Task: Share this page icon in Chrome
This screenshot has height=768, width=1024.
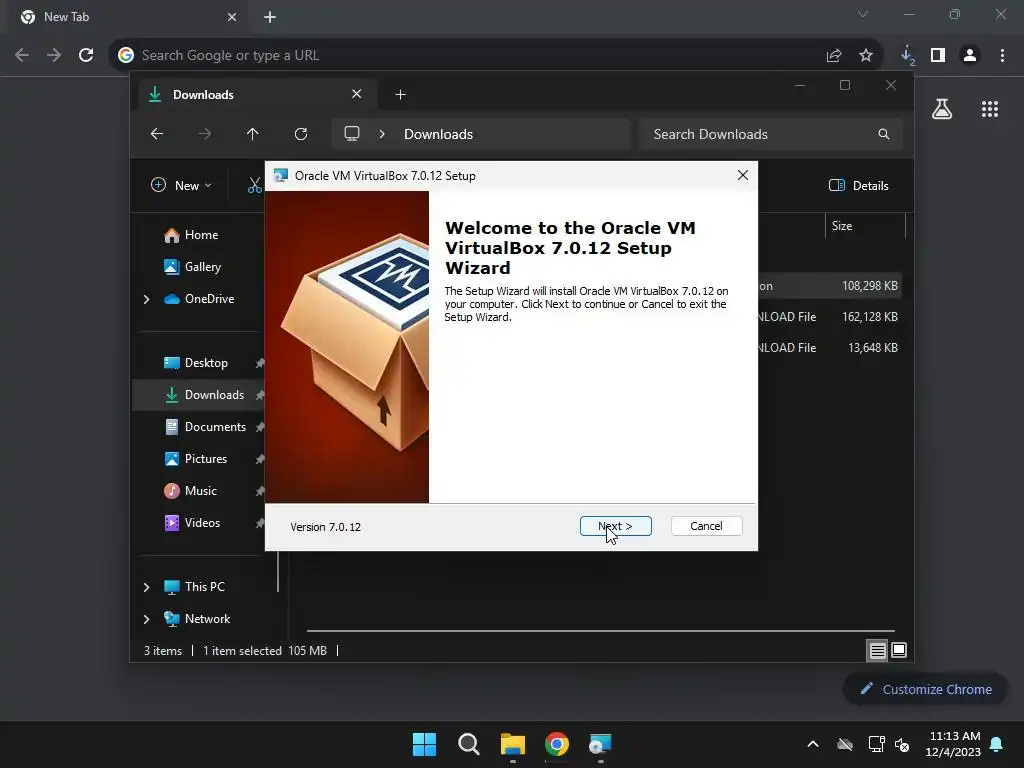Action: pos(834,56)
